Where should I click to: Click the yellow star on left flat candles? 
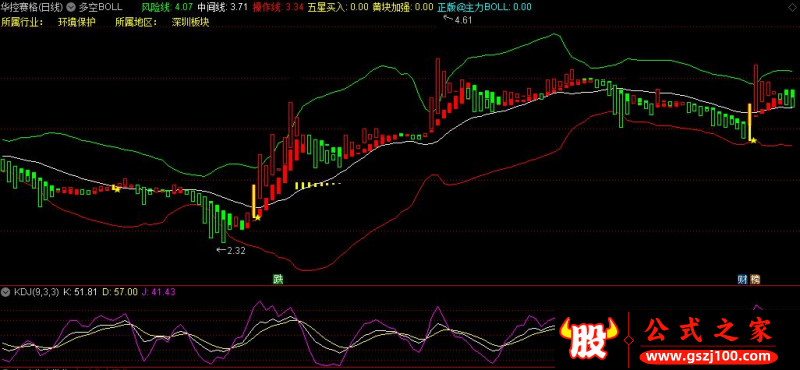pyautogui.click(x=117, y=189)
